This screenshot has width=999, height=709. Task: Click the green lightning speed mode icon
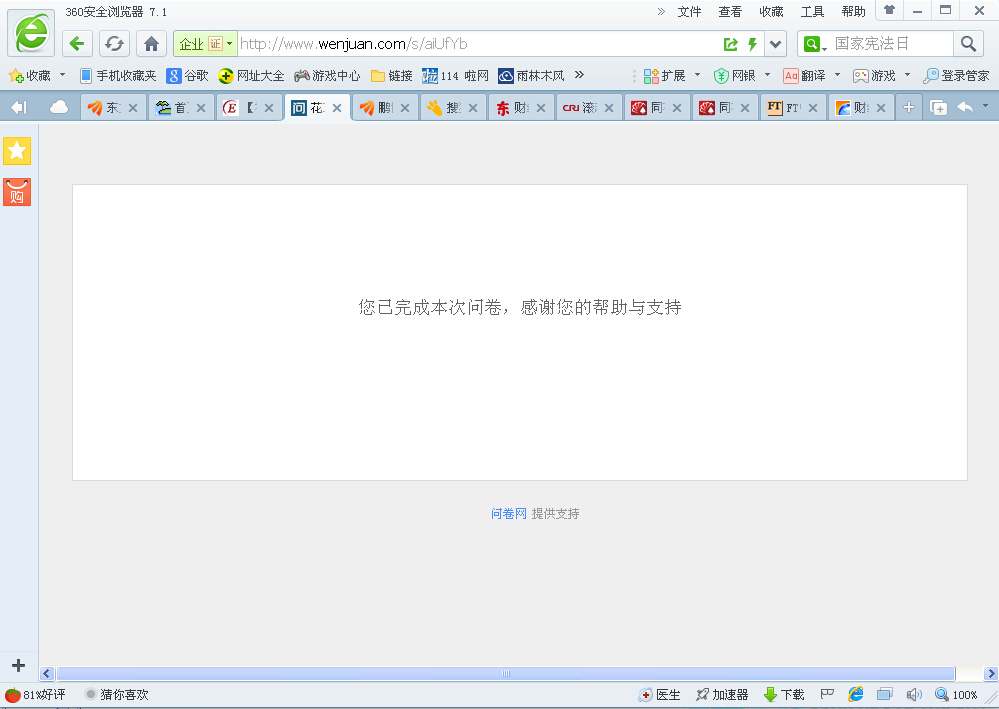[x=752, y=44]
